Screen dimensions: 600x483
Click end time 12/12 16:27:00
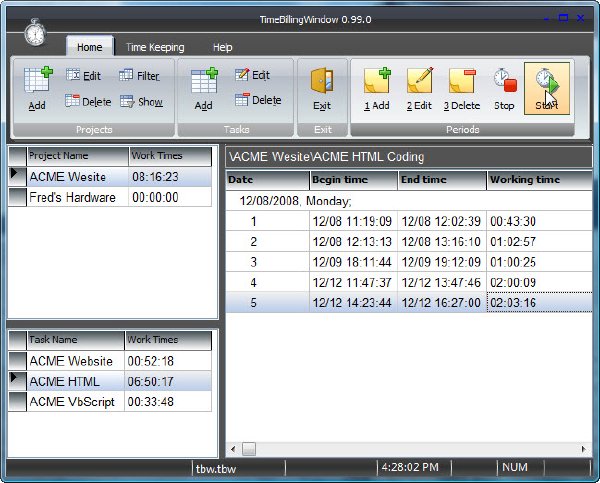[441, 303]
